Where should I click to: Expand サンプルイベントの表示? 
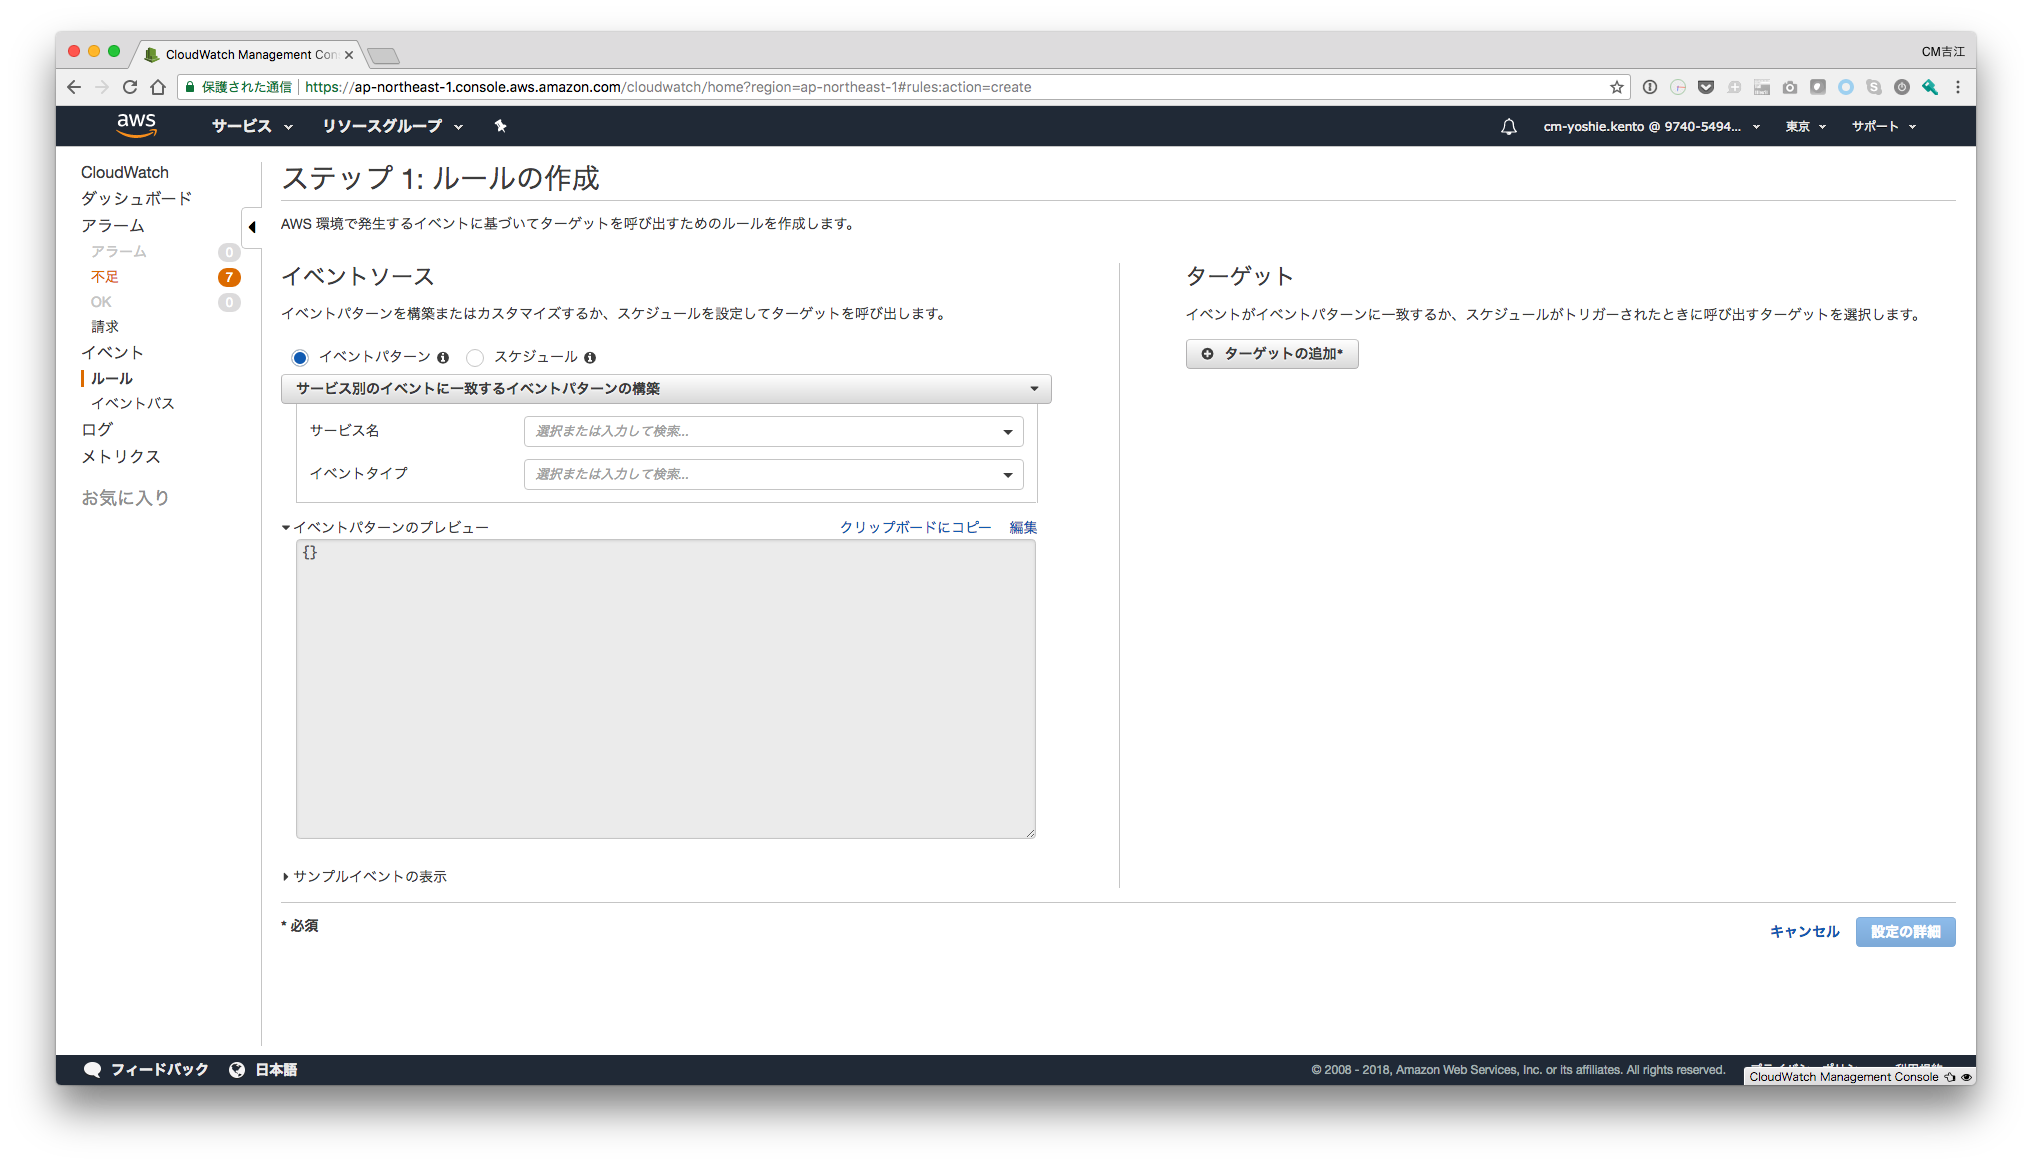366,875
